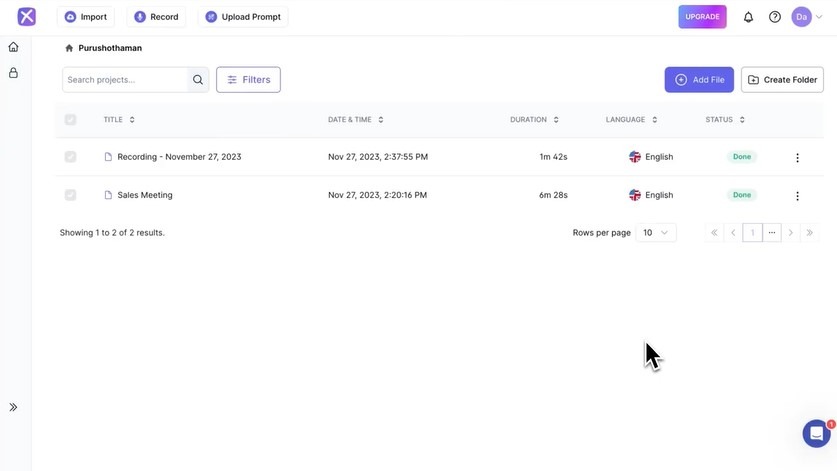Open the help question mark icon
Viewport: 837px width, 471px height.
[775, 17]
